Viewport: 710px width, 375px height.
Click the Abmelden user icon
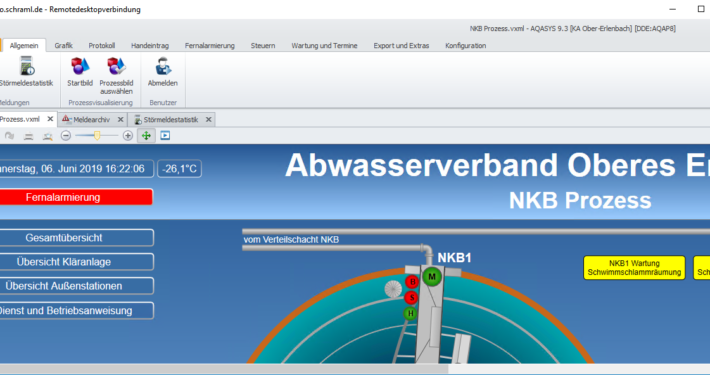click(x=163, y=67)
